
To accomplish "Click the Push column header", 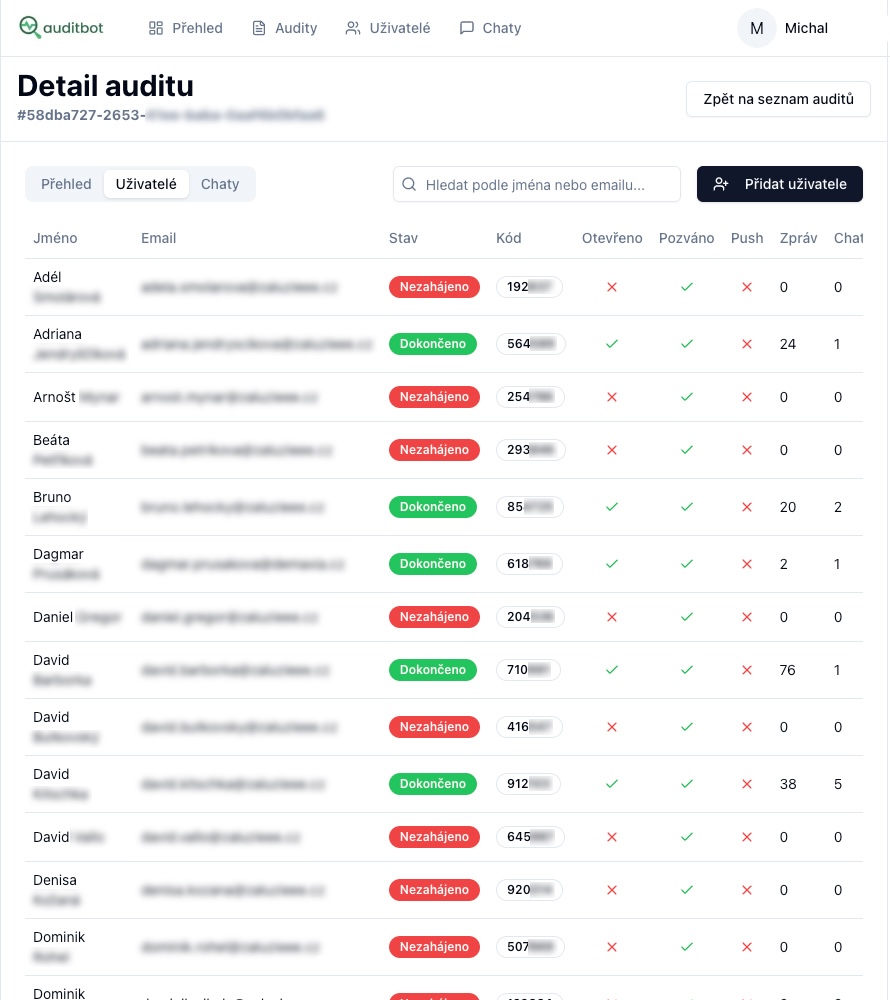I will click(x=747, y=238).
